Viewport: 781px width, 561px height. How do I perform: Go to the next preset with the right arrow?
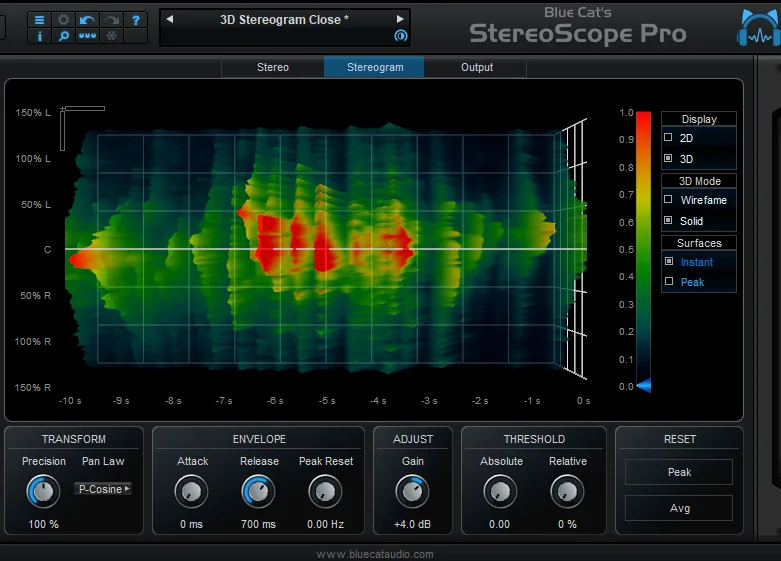[400, 19]
